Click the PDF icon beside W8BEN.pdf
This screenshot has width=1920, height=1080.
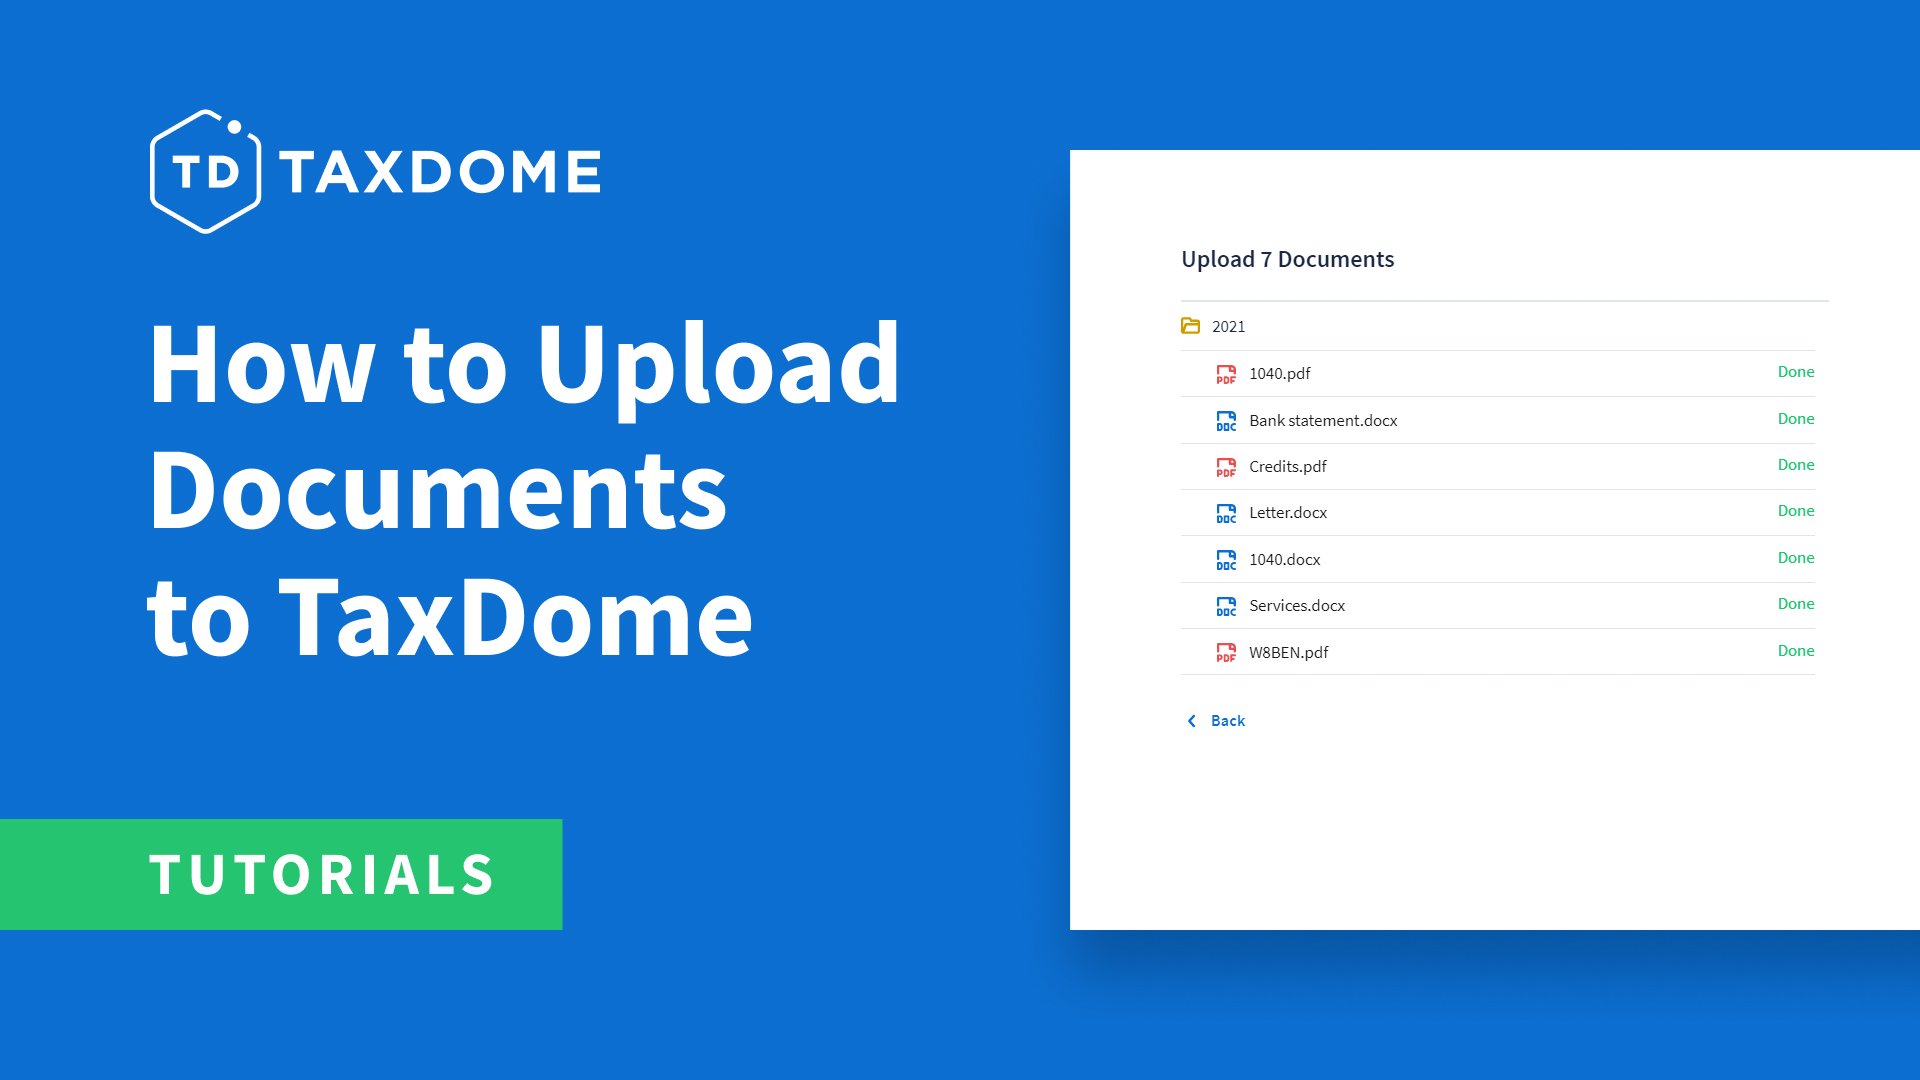pos(1226,653)
